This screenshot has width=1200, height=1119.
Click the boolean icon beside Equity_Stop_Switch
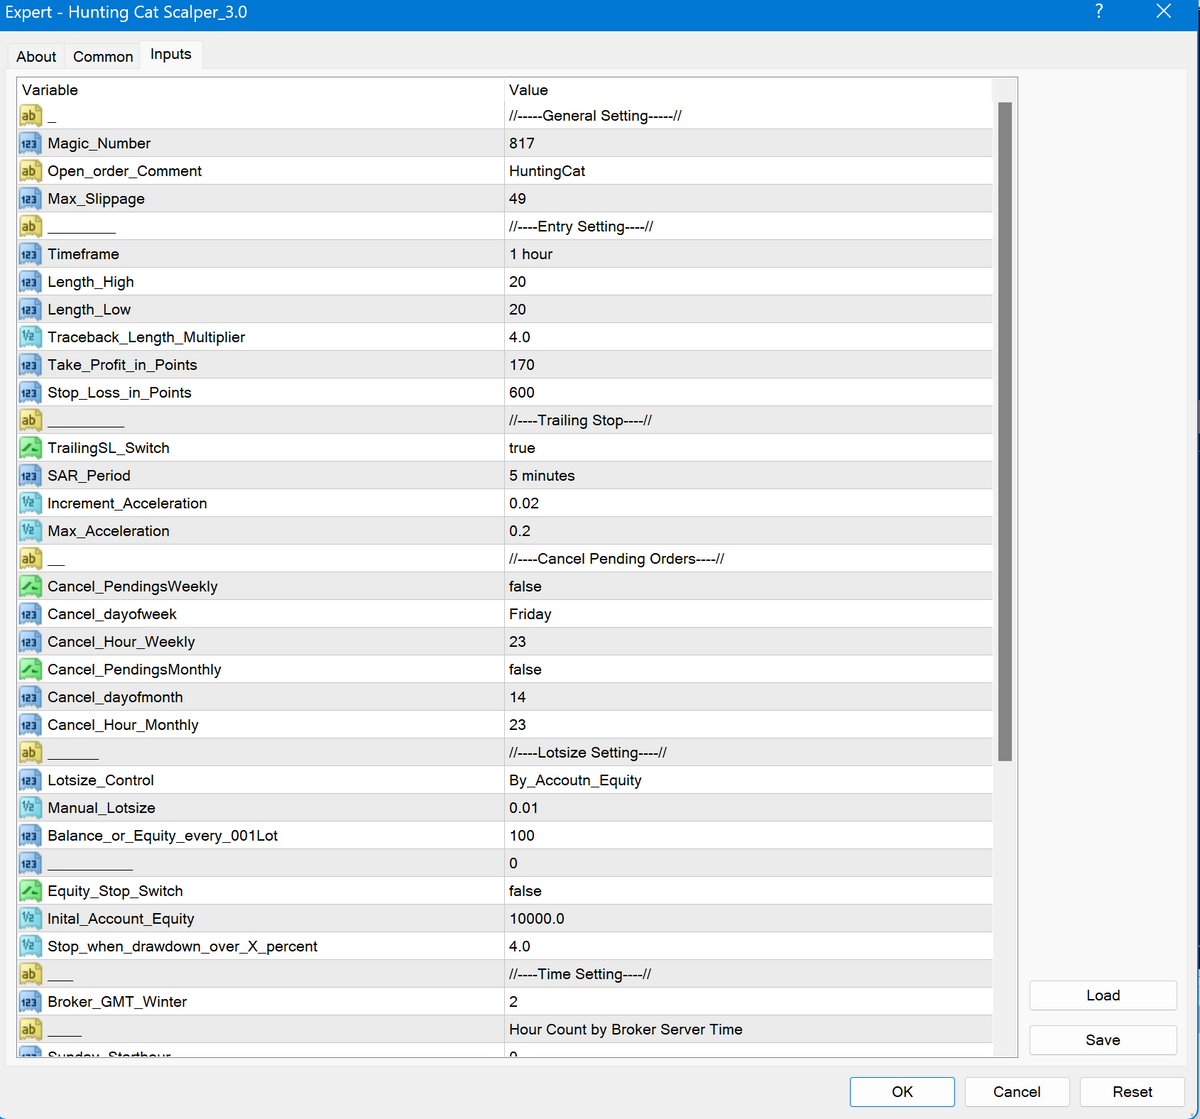[29, 891]
